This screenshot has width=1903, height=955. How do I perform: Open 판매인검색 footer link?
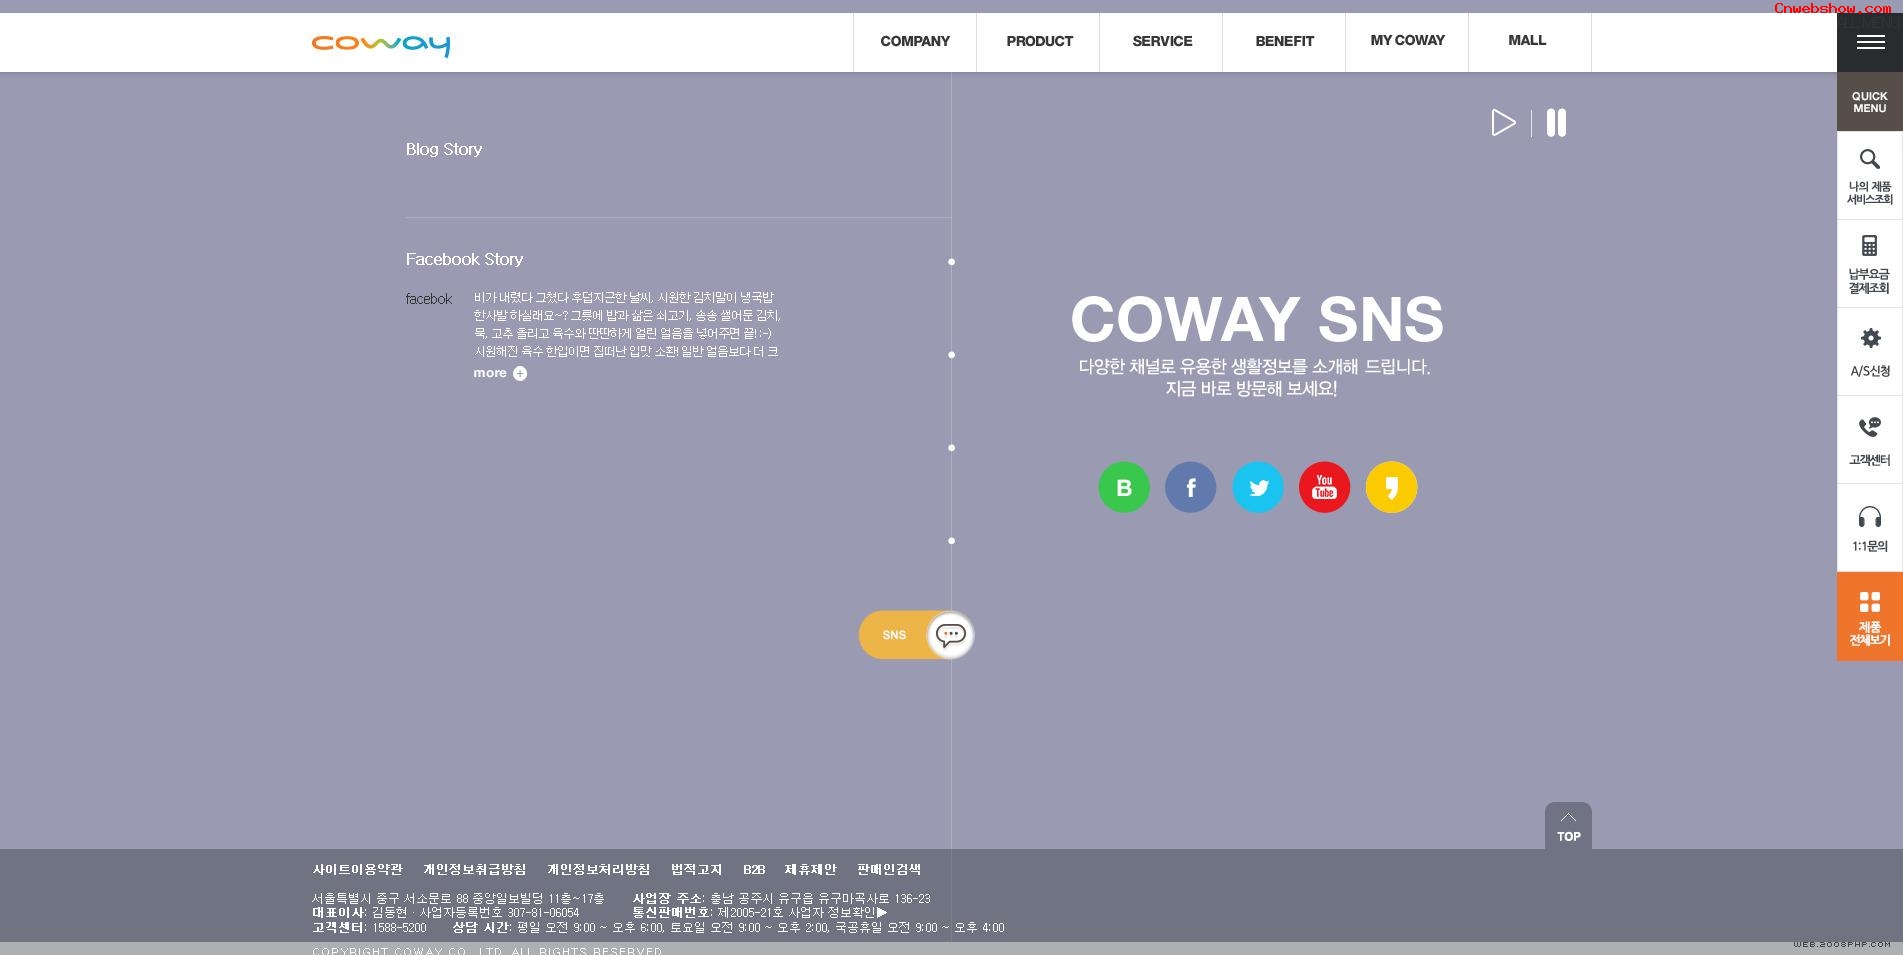point(889,869)
